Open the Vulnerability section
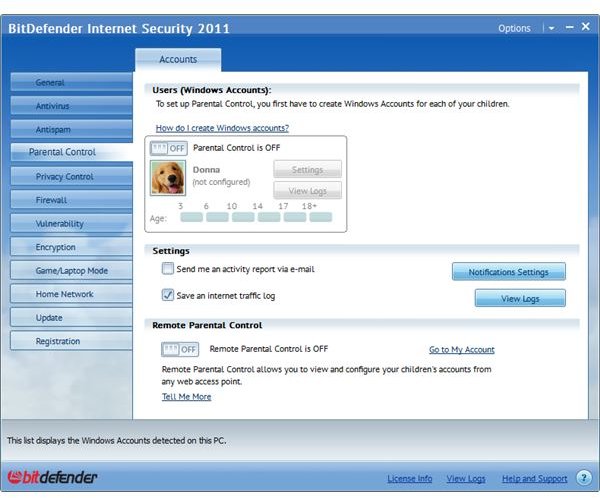 coord(72,224)
